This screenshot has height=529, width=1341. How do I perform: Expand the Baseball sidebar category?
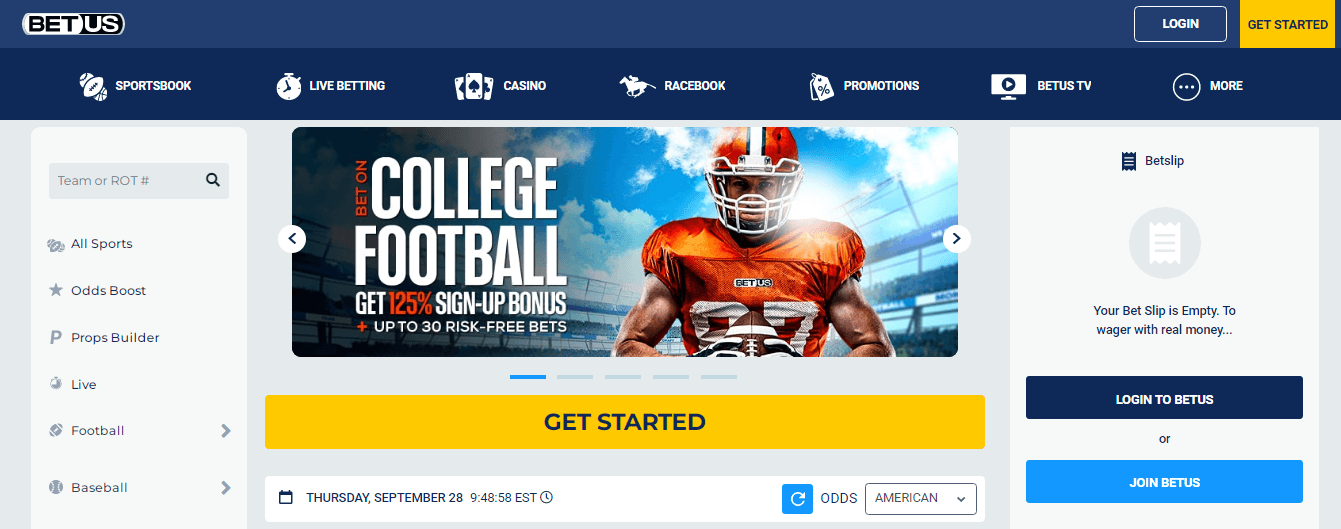click(x=225, y=488)
